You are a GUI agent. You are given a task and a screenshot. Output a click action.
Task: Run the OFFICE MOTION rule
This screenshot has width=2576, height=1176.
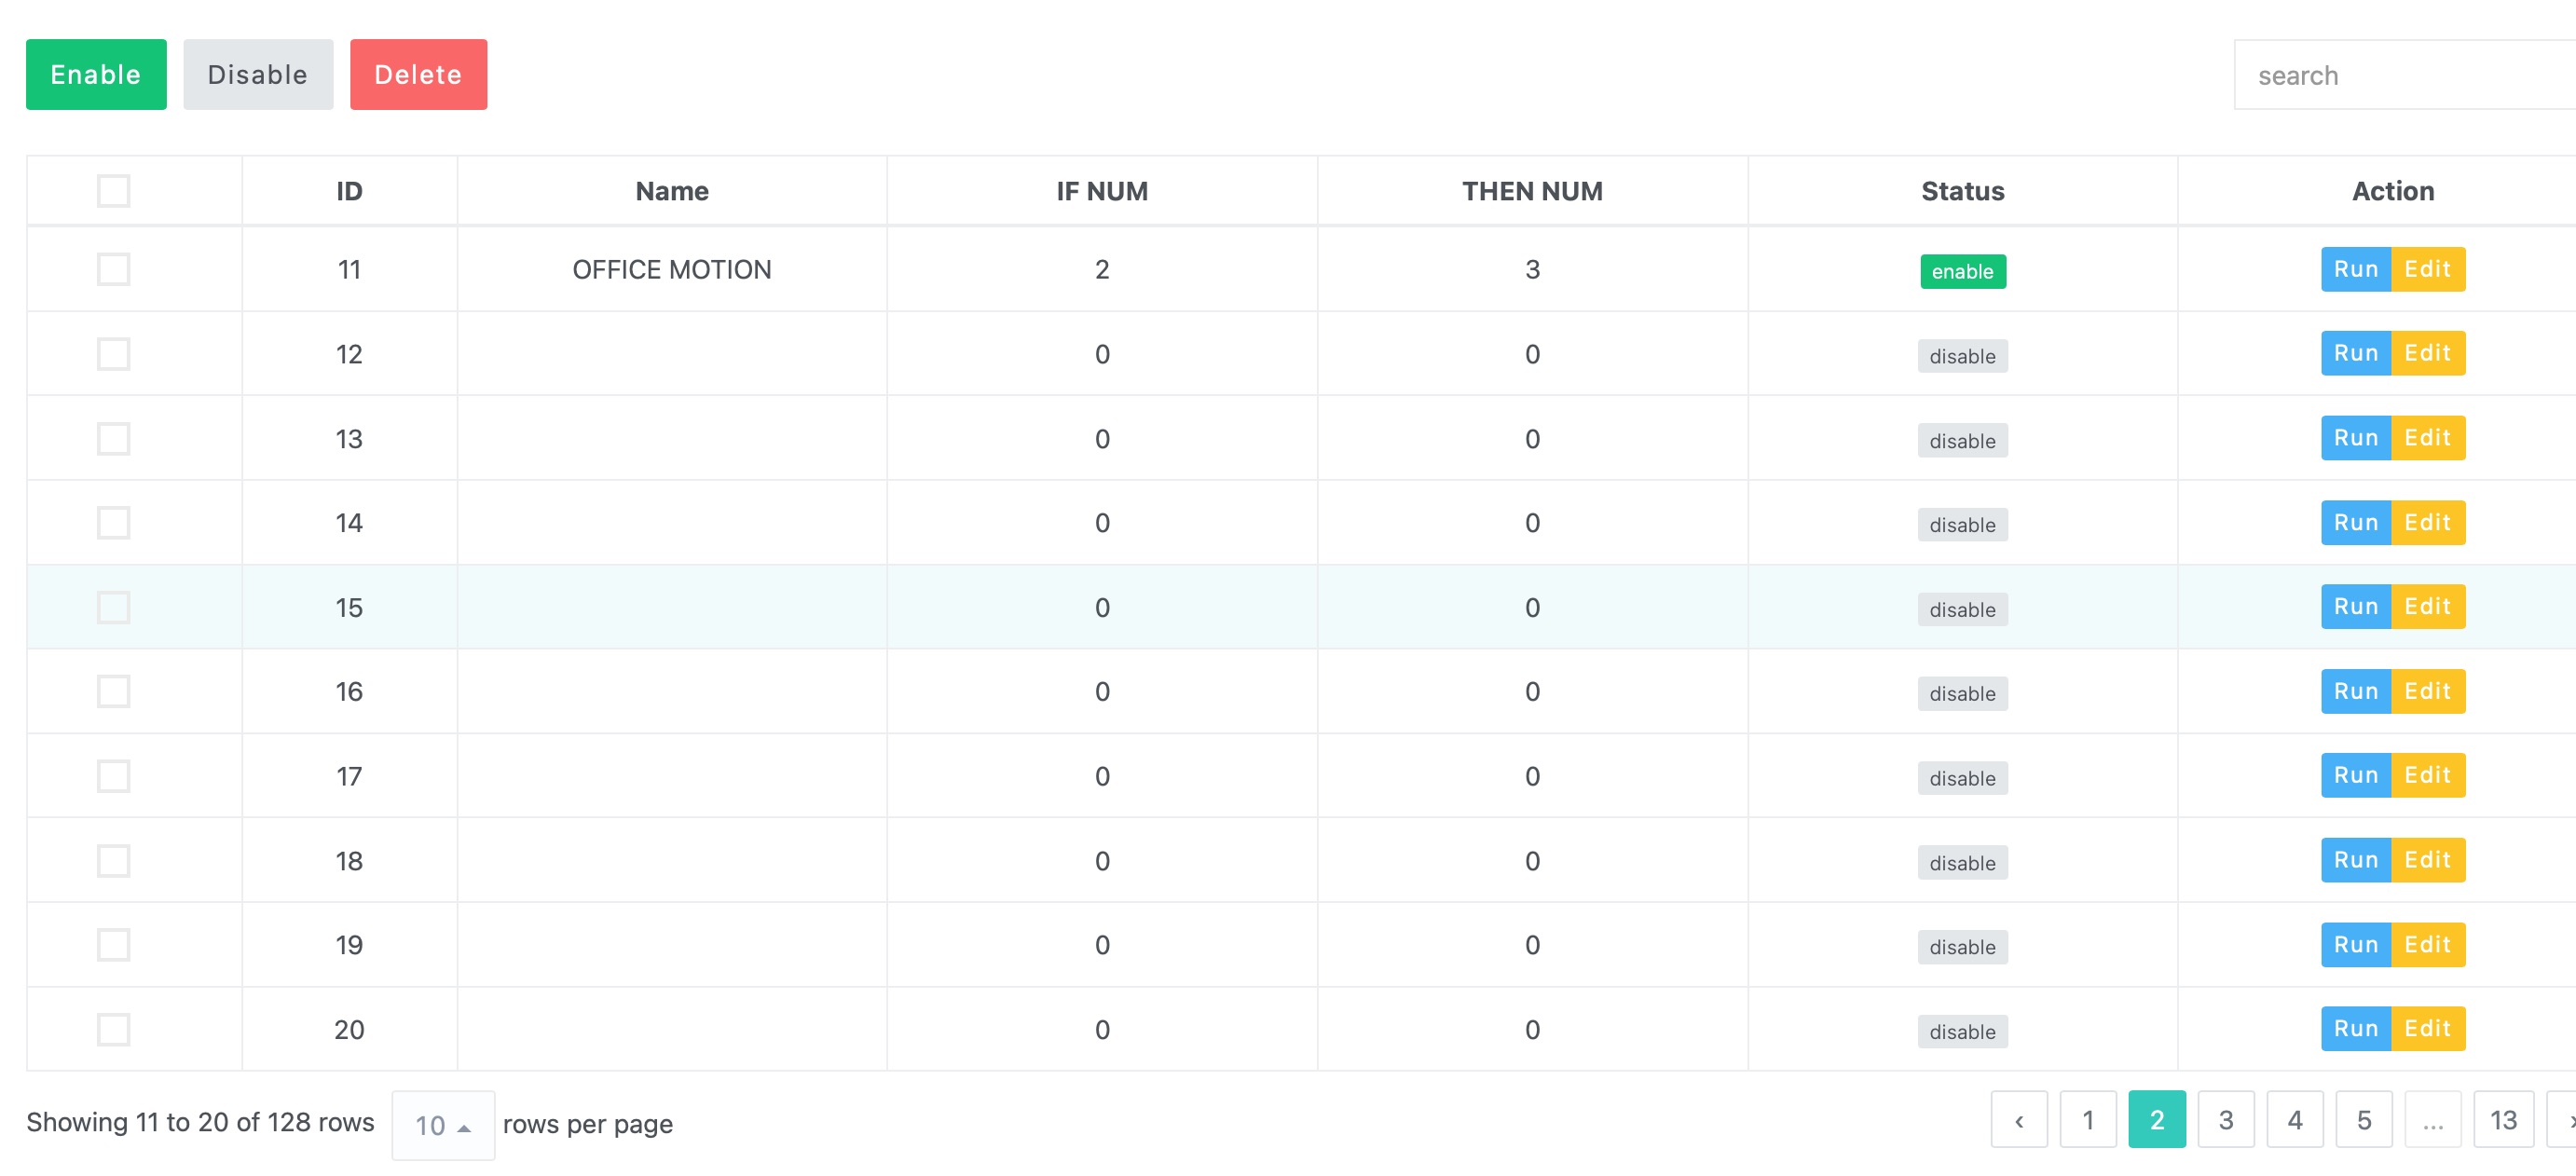pyautogui.click(x=2355, y=269)
